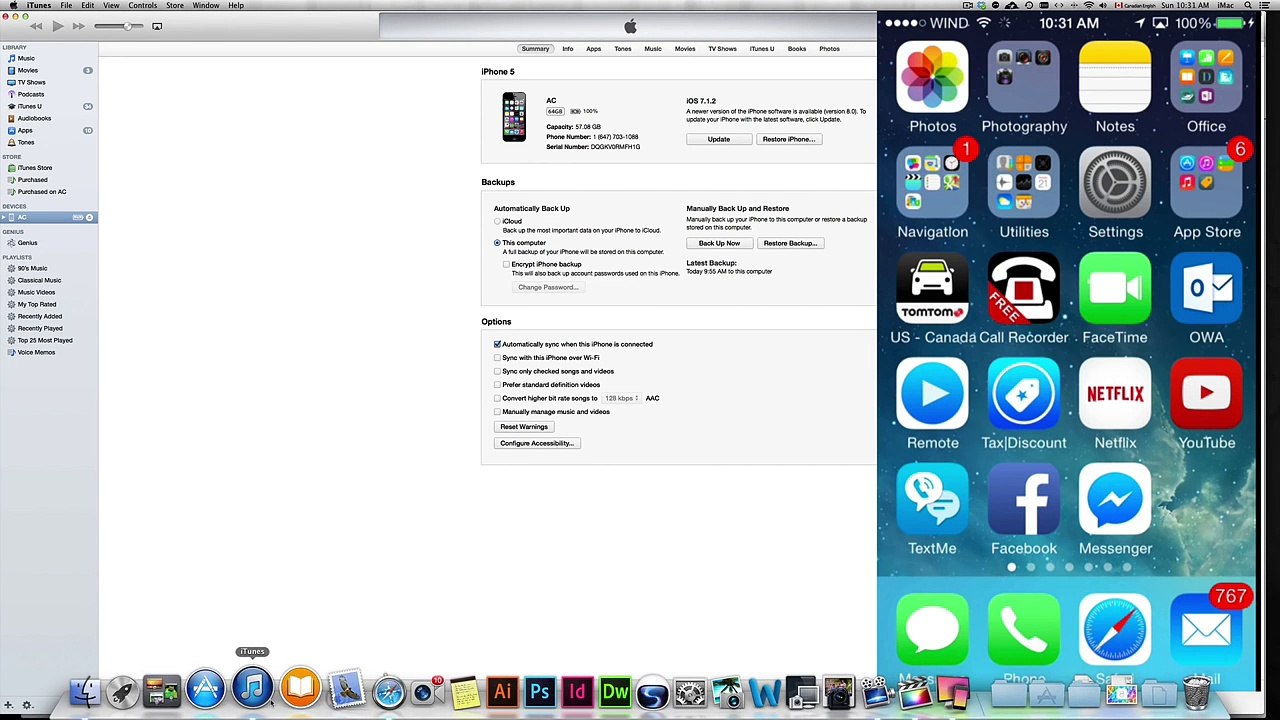Viewport: 1280px width, 720px height.
Task: Click the Play button in iTunes
Action: [x=57, y=26]
